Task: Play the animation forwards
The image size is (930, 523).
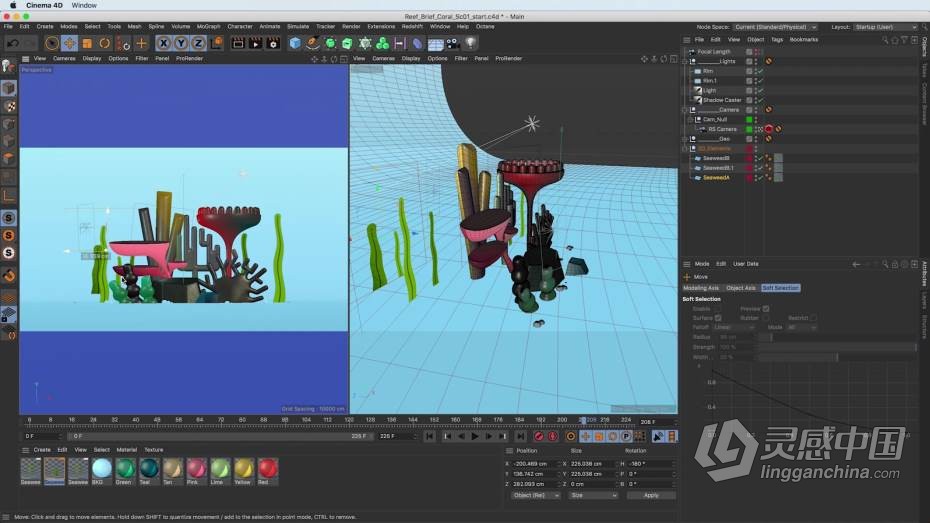Action: (474, 436)
